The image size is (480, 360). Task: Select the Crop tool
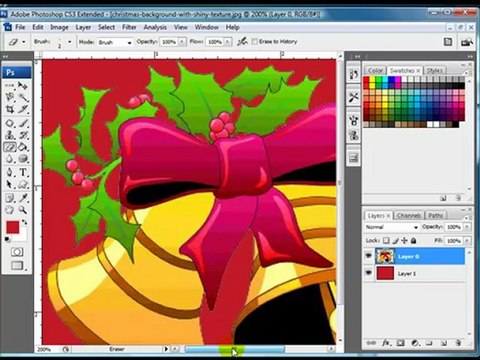click(x=10, y=109)
